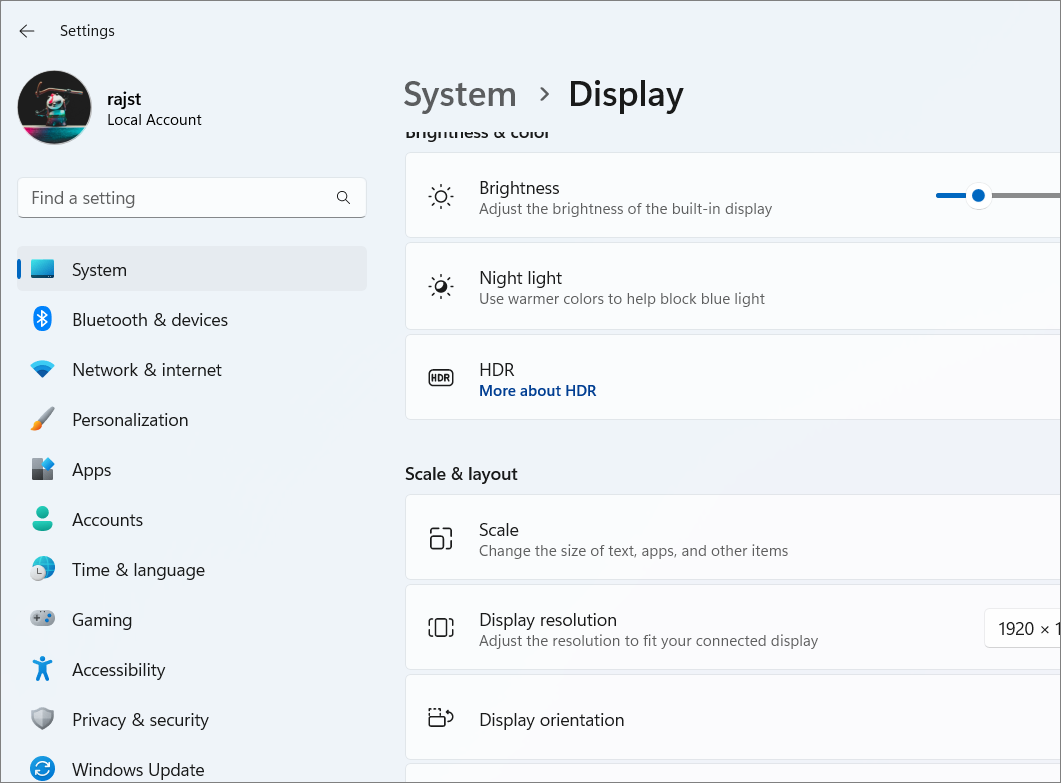Select Personalization in the sidebar

click(x=130, y=419)
